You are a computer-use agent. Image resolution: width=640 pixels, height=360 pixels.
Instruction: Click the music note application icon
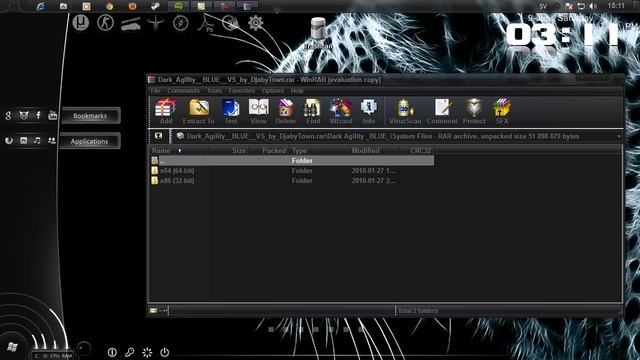click(x=37, y=140)
